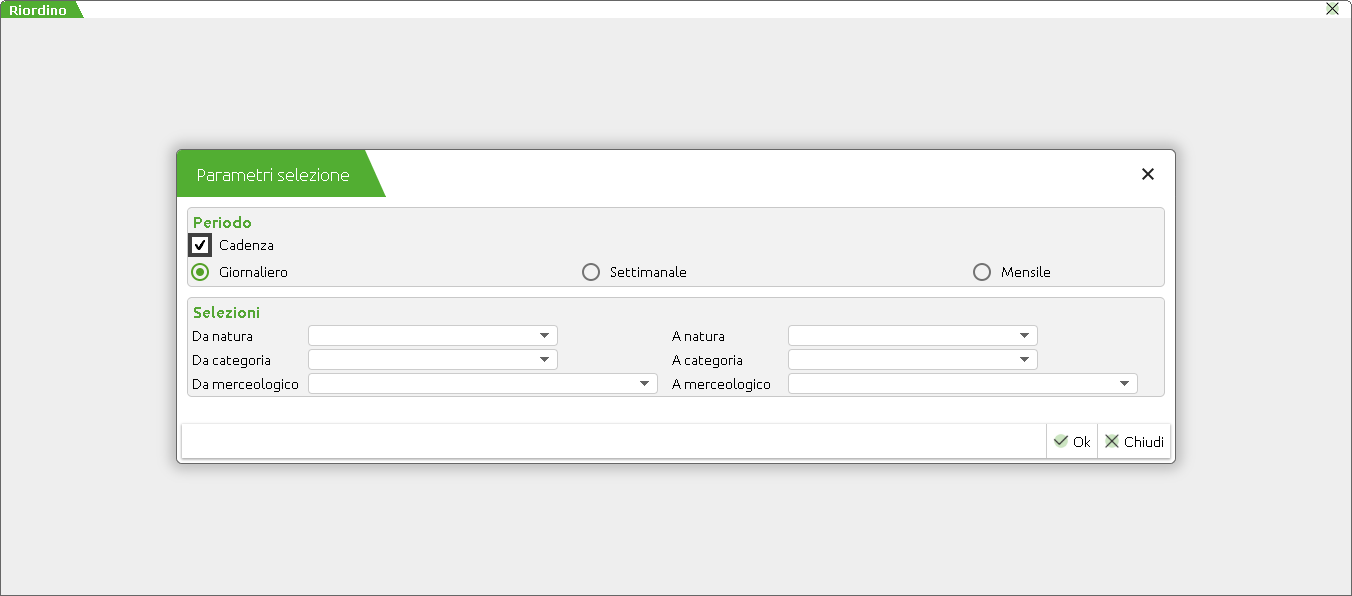Image resolution: width=1352 pixels, height=596 pixels.
Task: Expand the Da natura dropdown arrow
Action: tap(544, 336)
